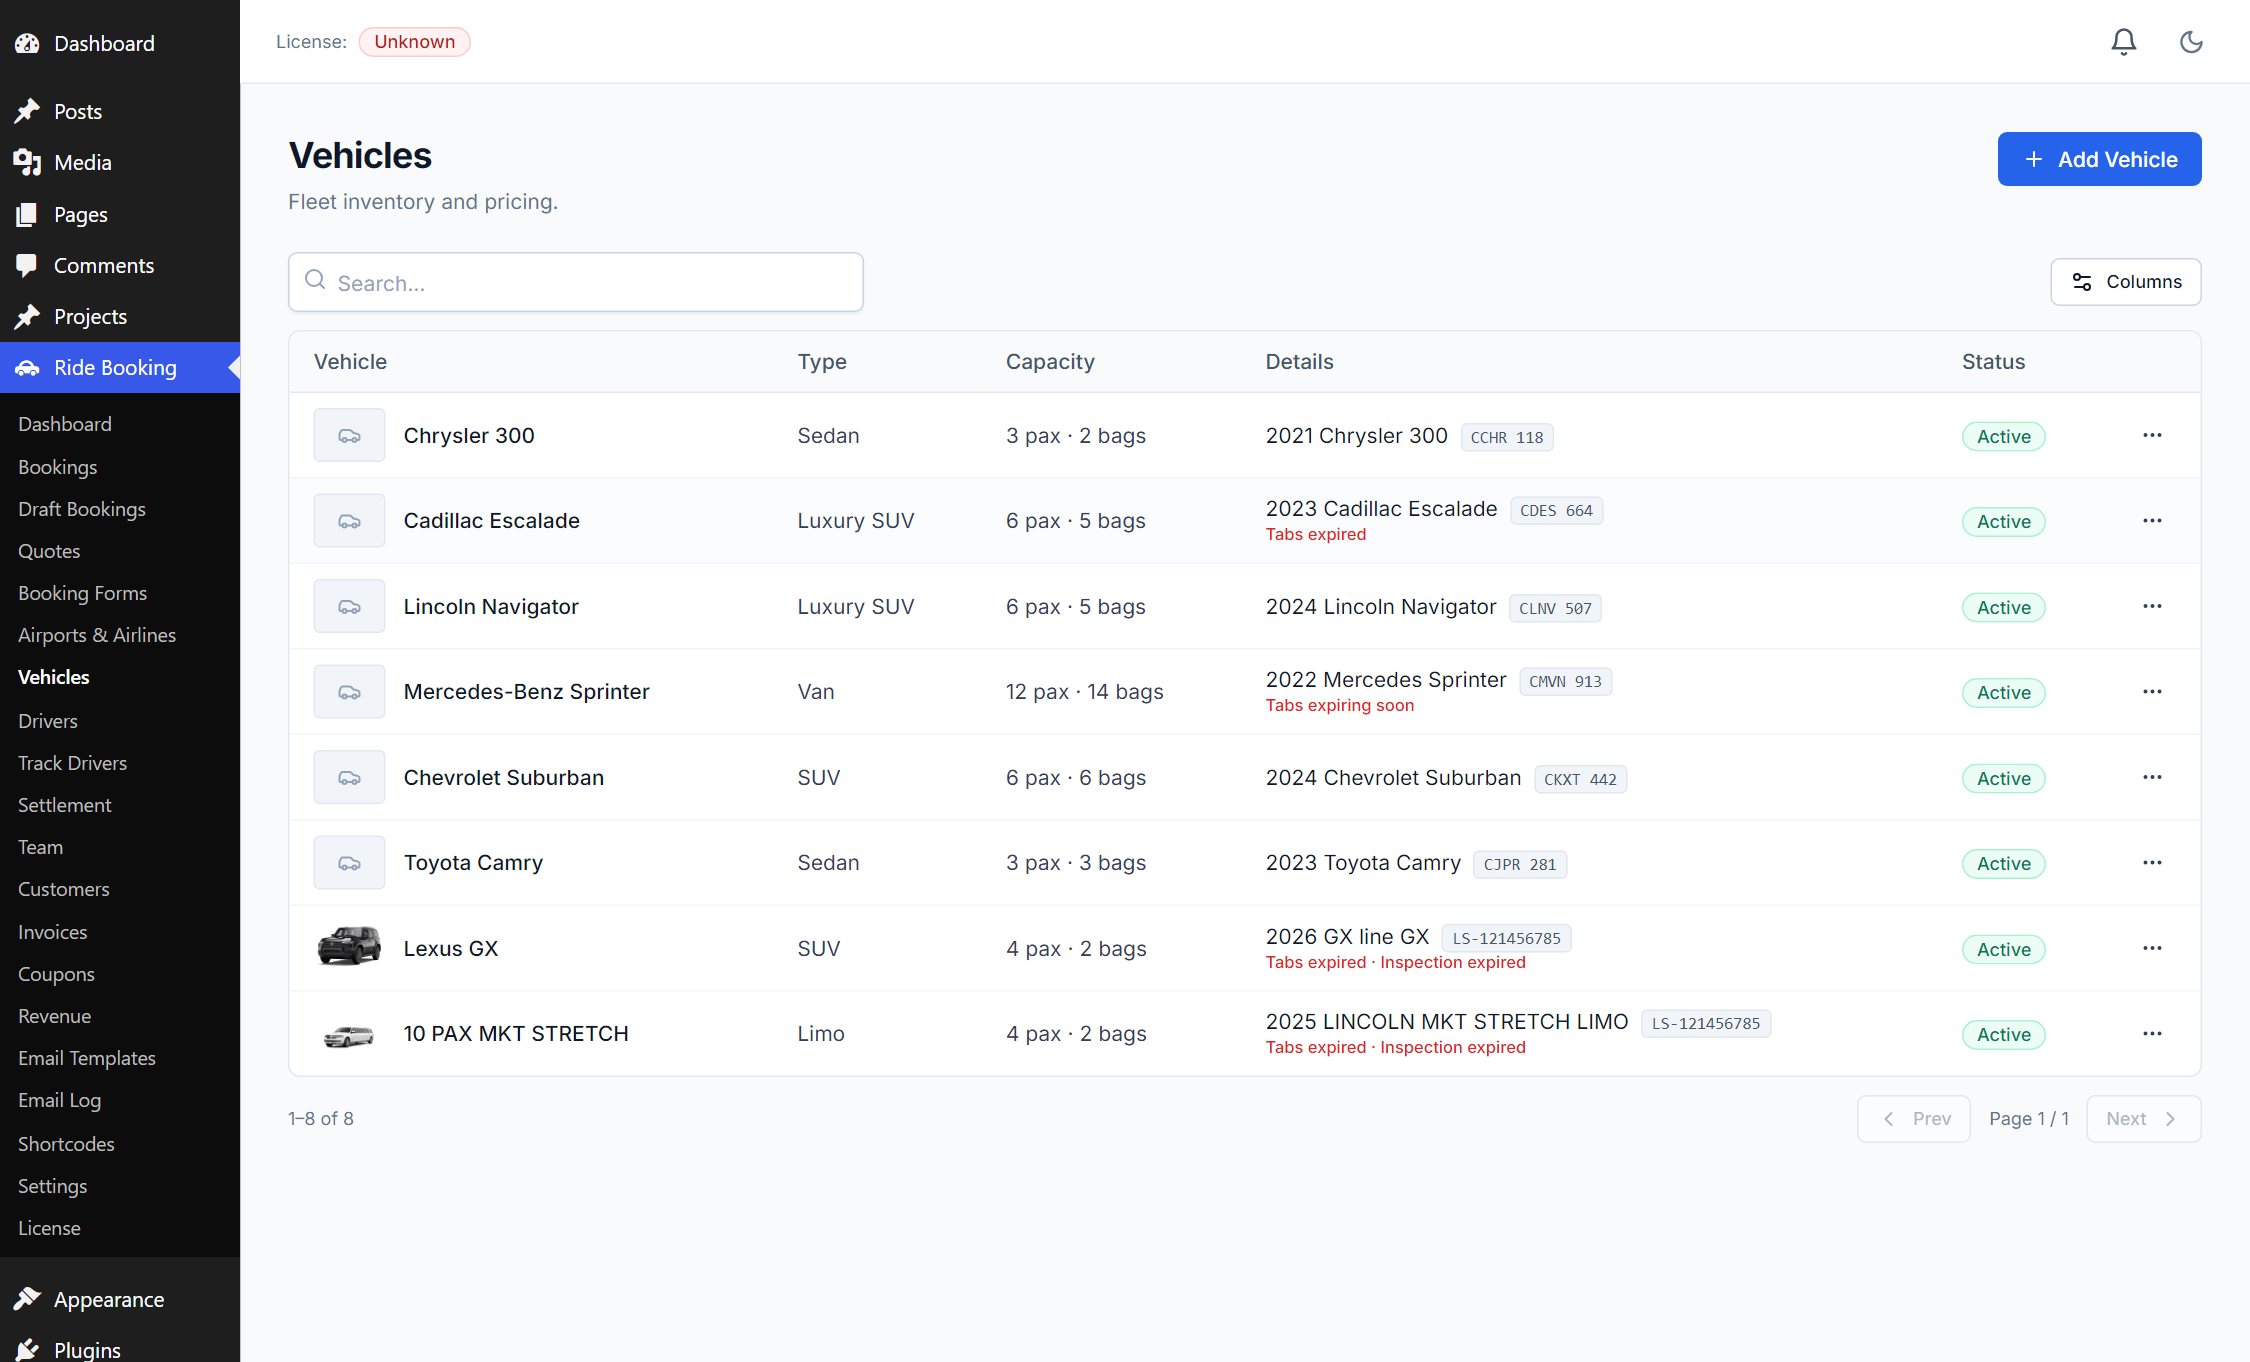Viewport: 2250px width, 1362px height.
Task: Click the Add Vehicle button
Action: pos(2099,159)
